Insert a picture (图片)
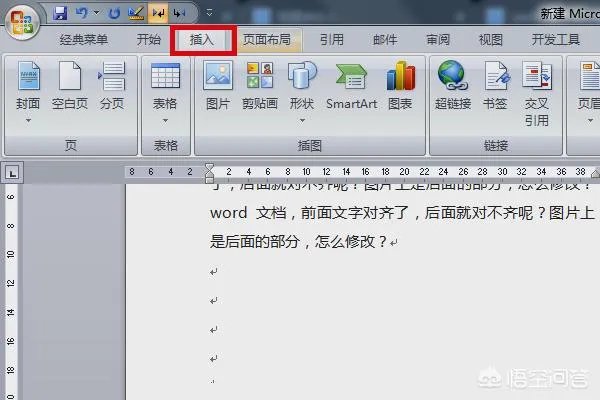The image size is (600, 400). (x=218, y=86)
